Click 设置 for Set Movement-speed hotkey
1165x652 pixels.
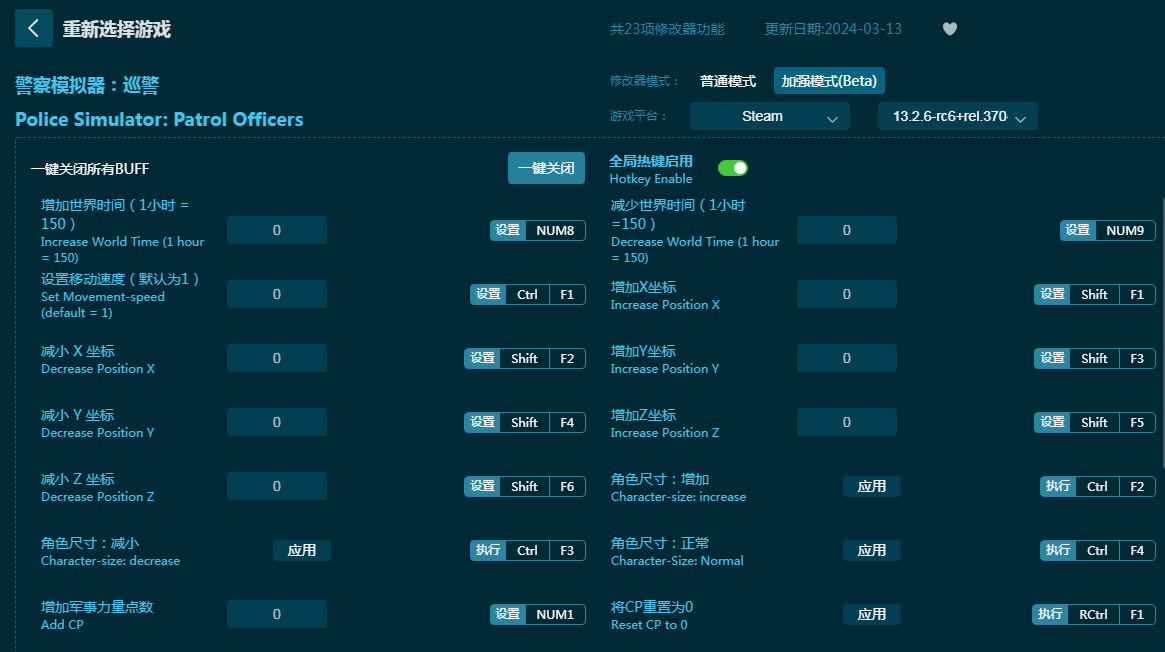[488, 294]
